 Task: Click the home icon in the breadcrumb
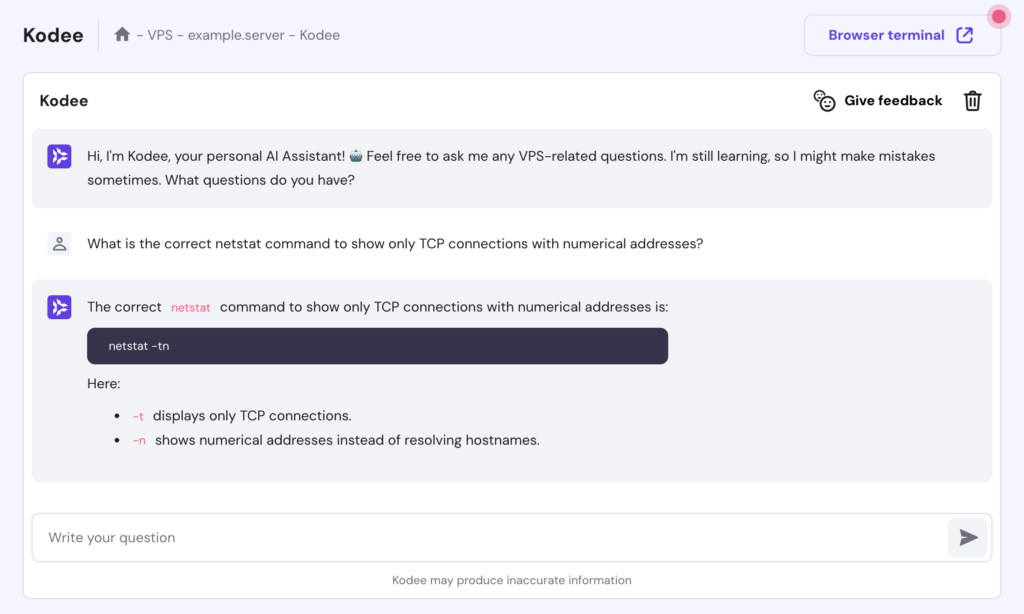[x=122, y=34]
